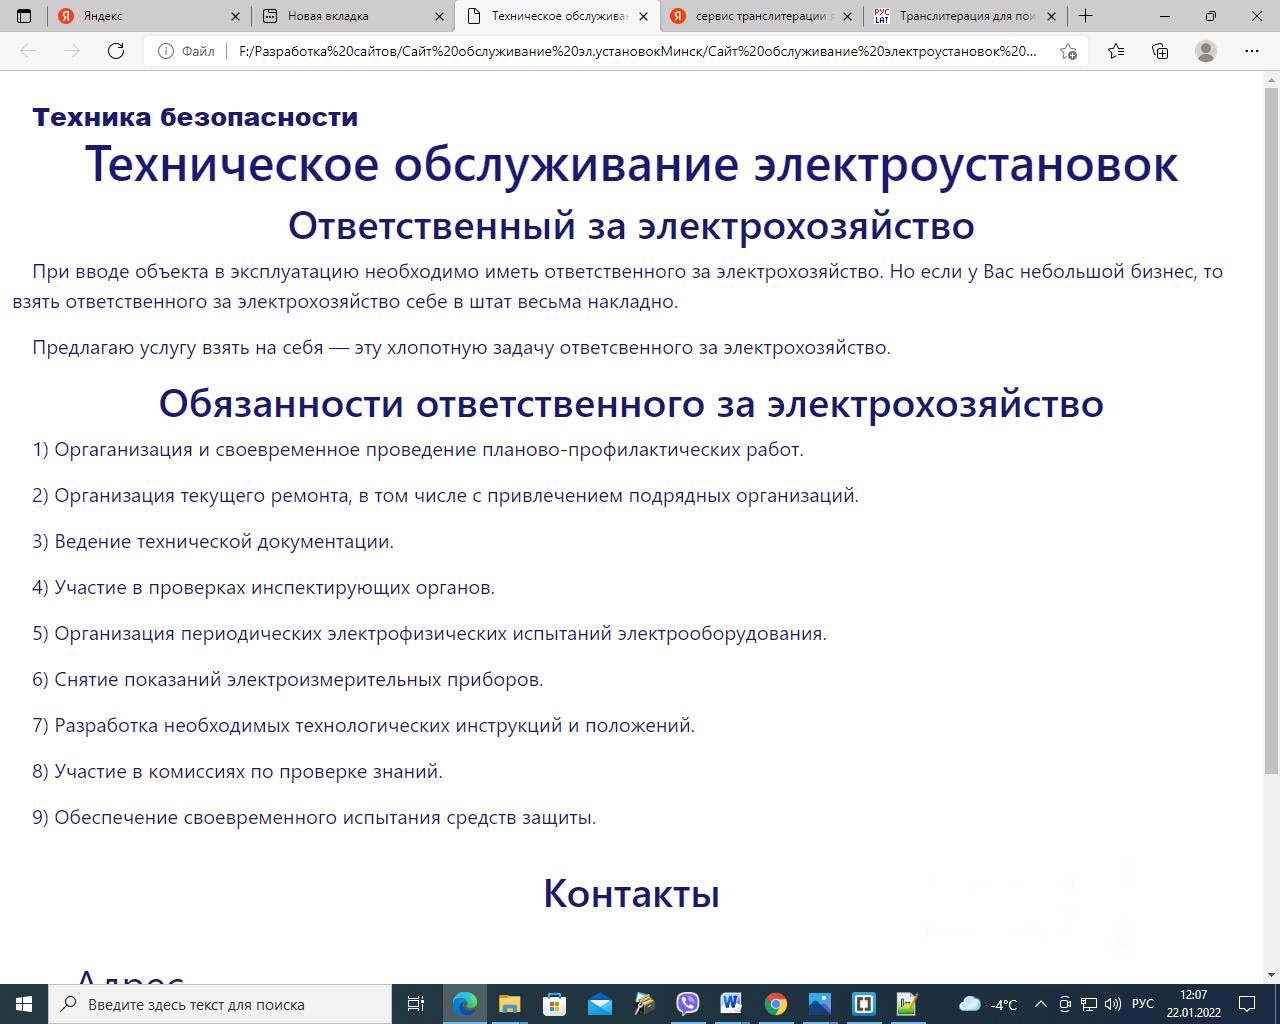Launch Google Chrome from the taskbar
This screenshot has height=1024, width=1280.
[776, 1004]
